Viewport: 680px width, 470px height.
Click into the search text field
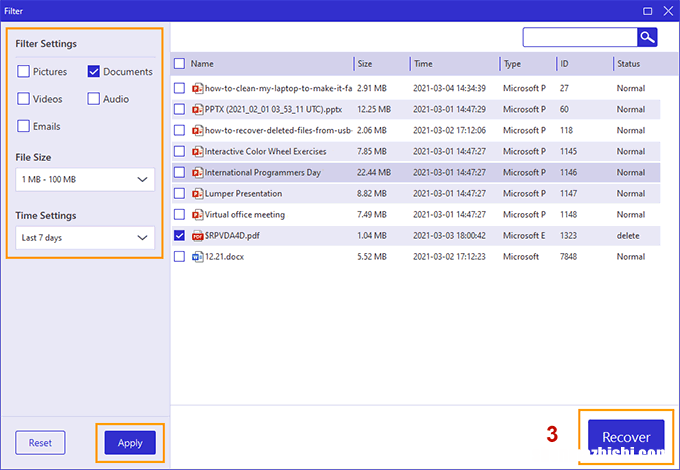[x=579, y=37]
